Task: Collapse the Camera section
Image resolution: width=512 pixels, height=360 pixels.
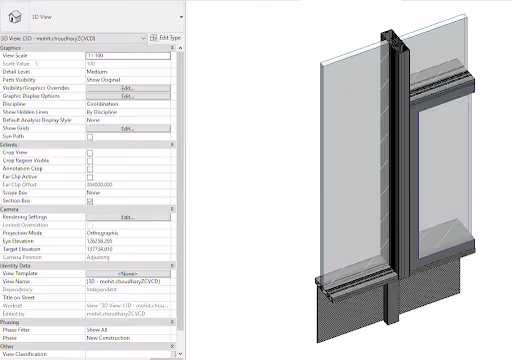Action: point(172,209)
